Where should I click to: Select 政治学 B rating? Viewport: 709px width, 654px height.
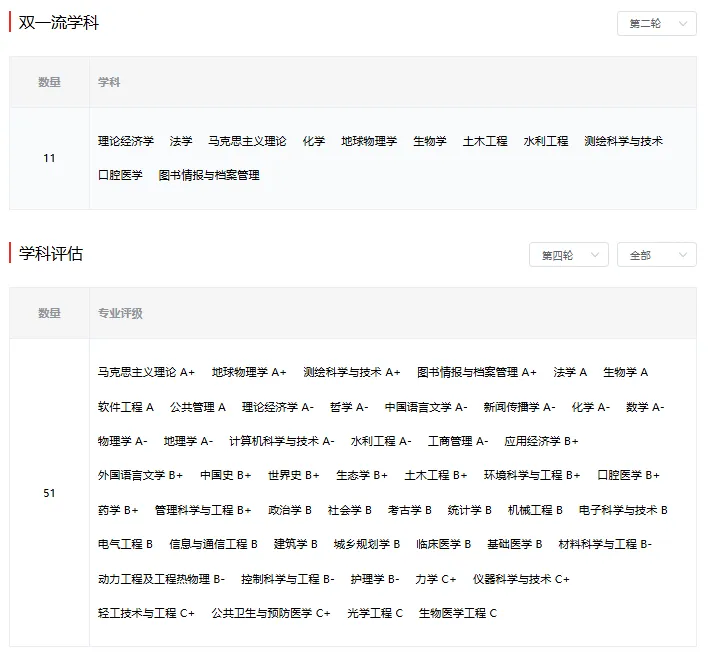290,510
